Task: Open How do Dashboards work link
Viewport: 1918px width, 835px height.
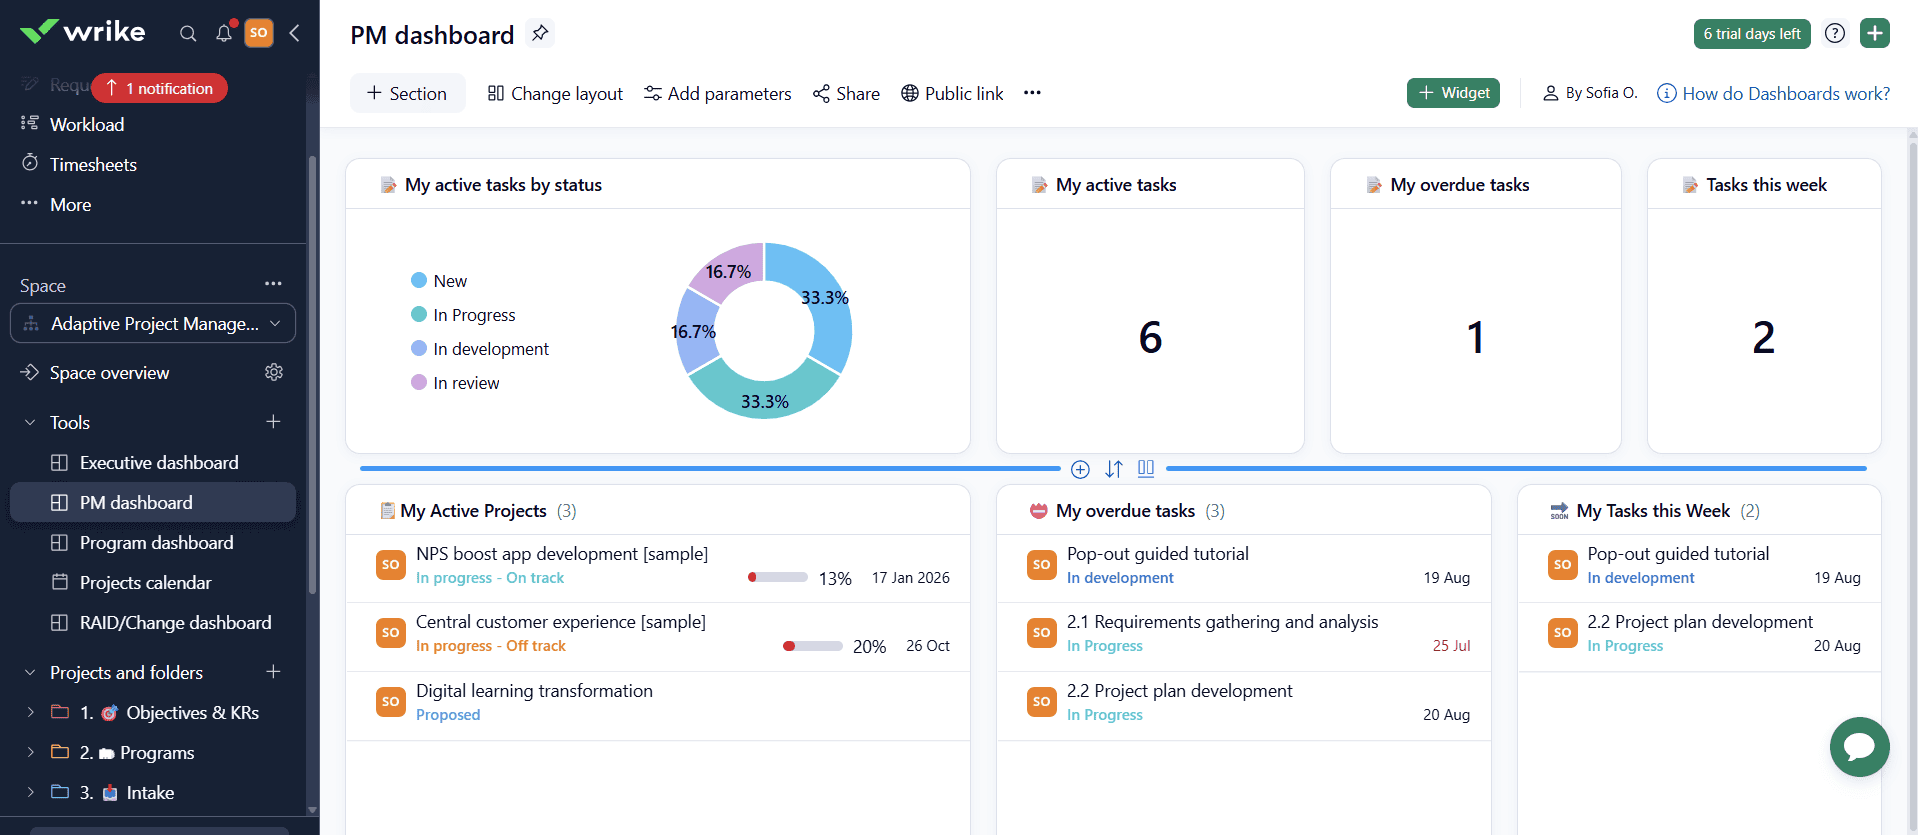Action: (x=1785, y=93)
